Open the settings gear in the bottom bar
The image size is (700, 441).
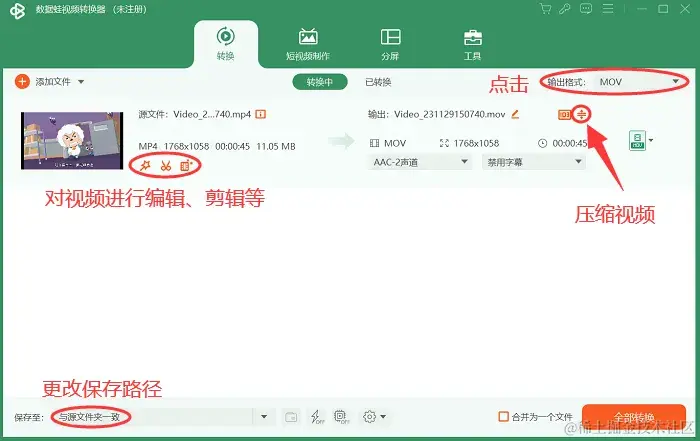click(370, 417)
